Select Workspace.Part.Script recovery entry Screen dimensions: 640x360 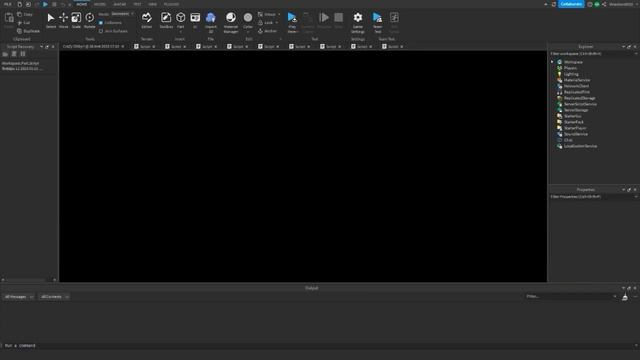(x=21, y=66)
